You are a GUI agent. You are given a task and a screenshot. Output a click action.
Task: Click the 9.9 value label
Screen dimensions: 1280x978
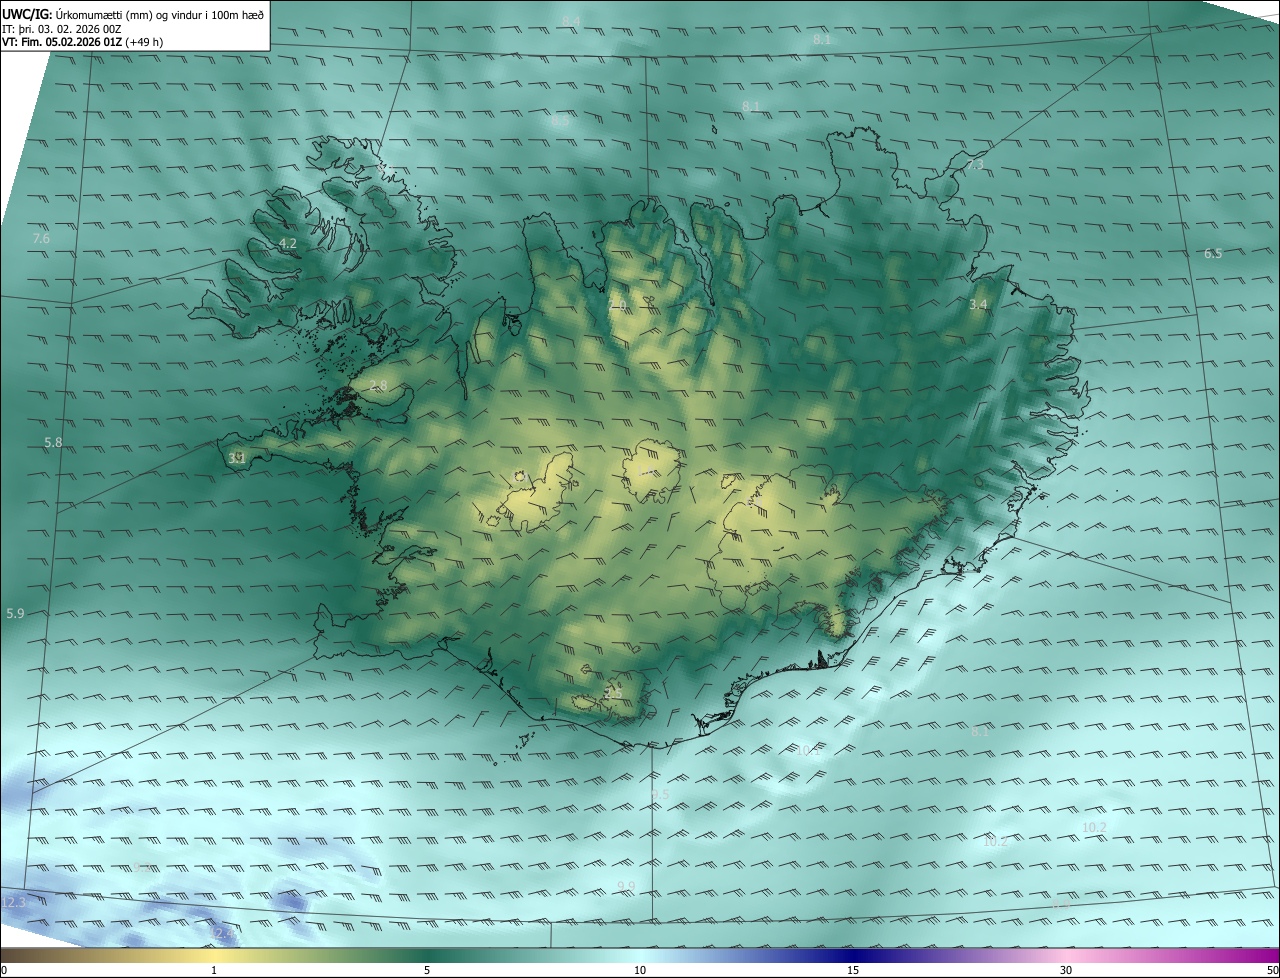[626, 887]
